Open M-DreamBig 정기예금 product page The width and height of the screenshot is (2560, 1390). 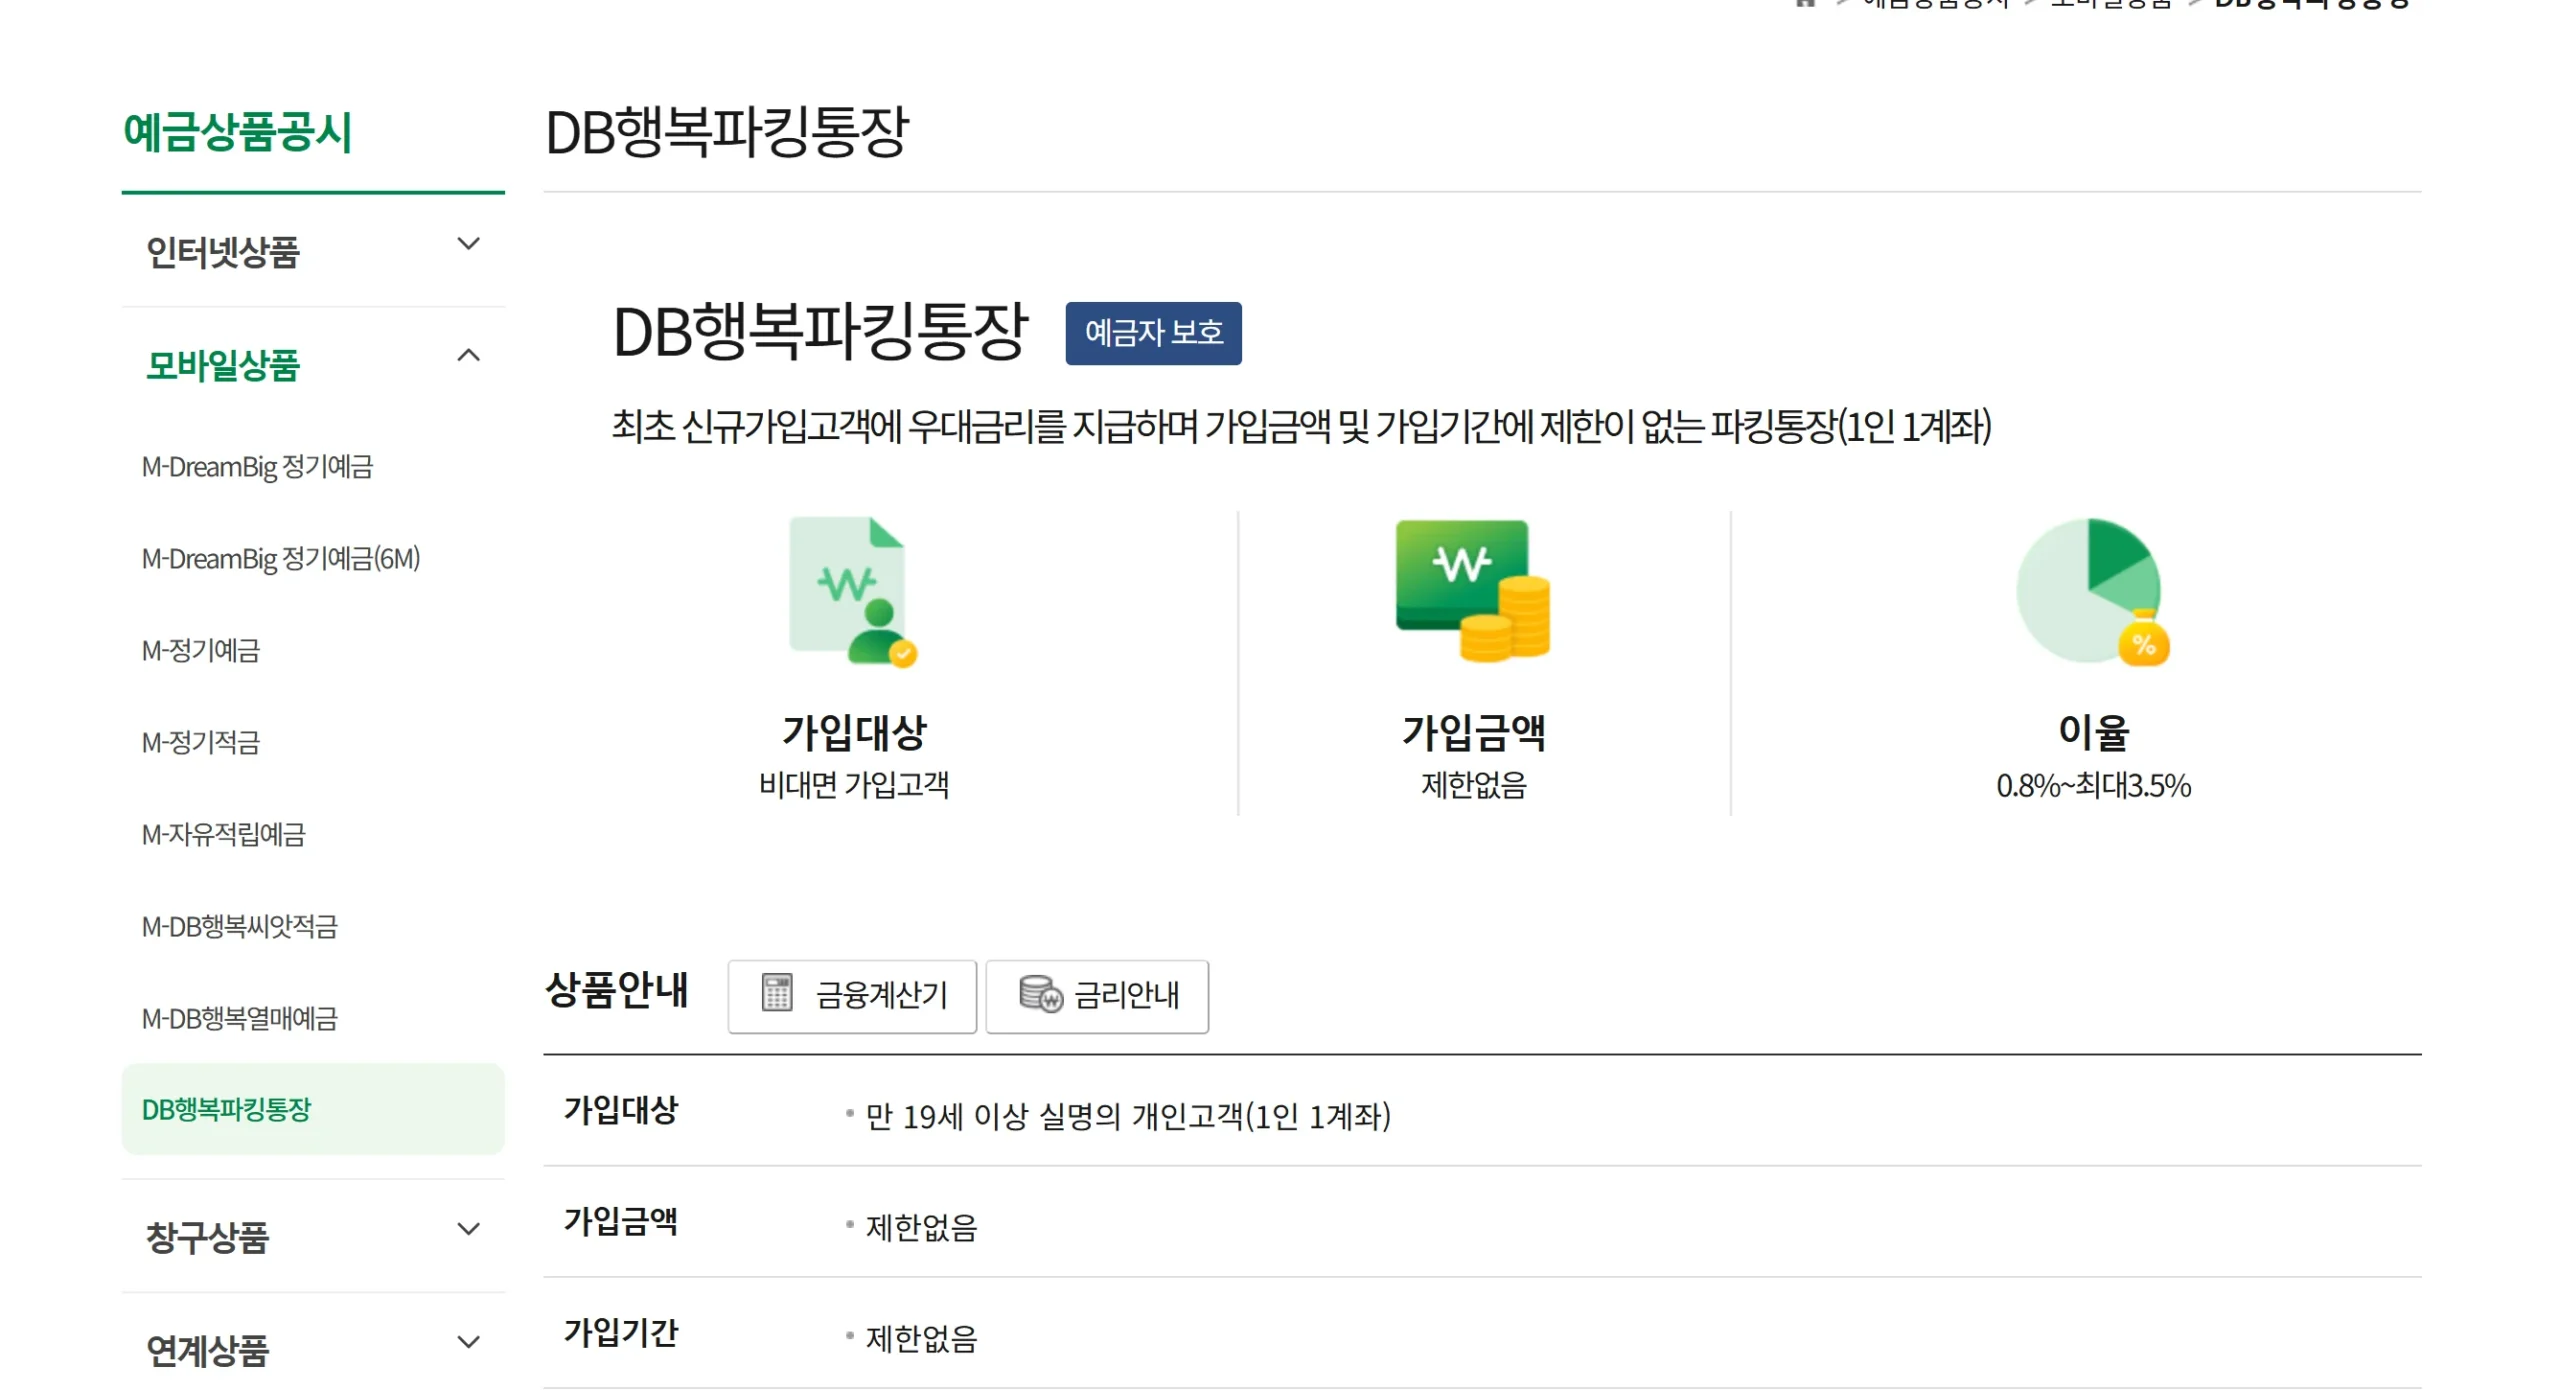pyautogui.click(x=257, y=467)
